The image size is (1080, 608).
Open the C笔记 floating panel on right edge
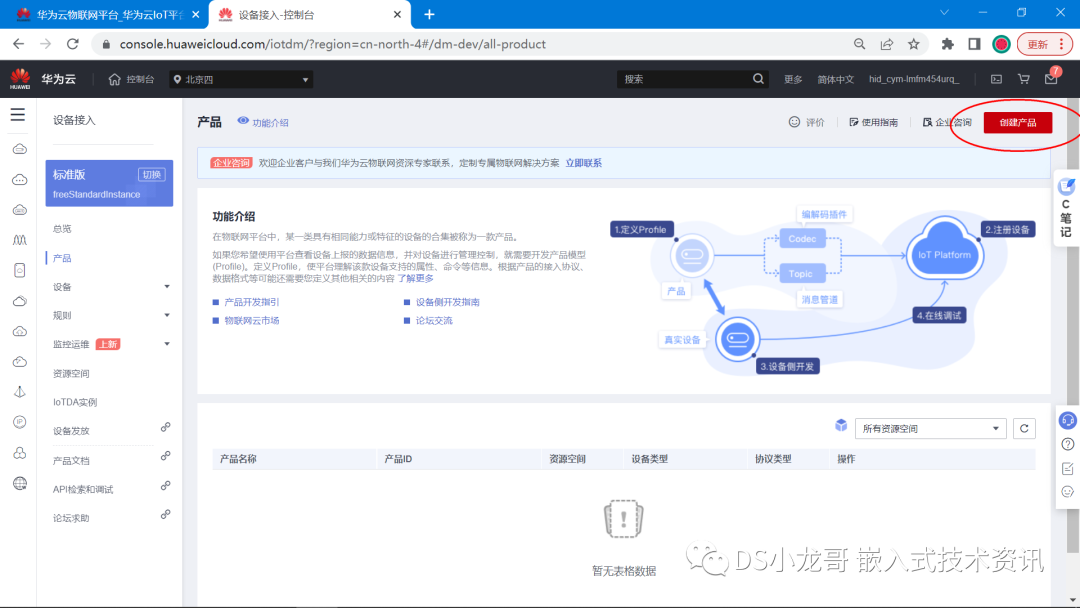point(1066,209)
